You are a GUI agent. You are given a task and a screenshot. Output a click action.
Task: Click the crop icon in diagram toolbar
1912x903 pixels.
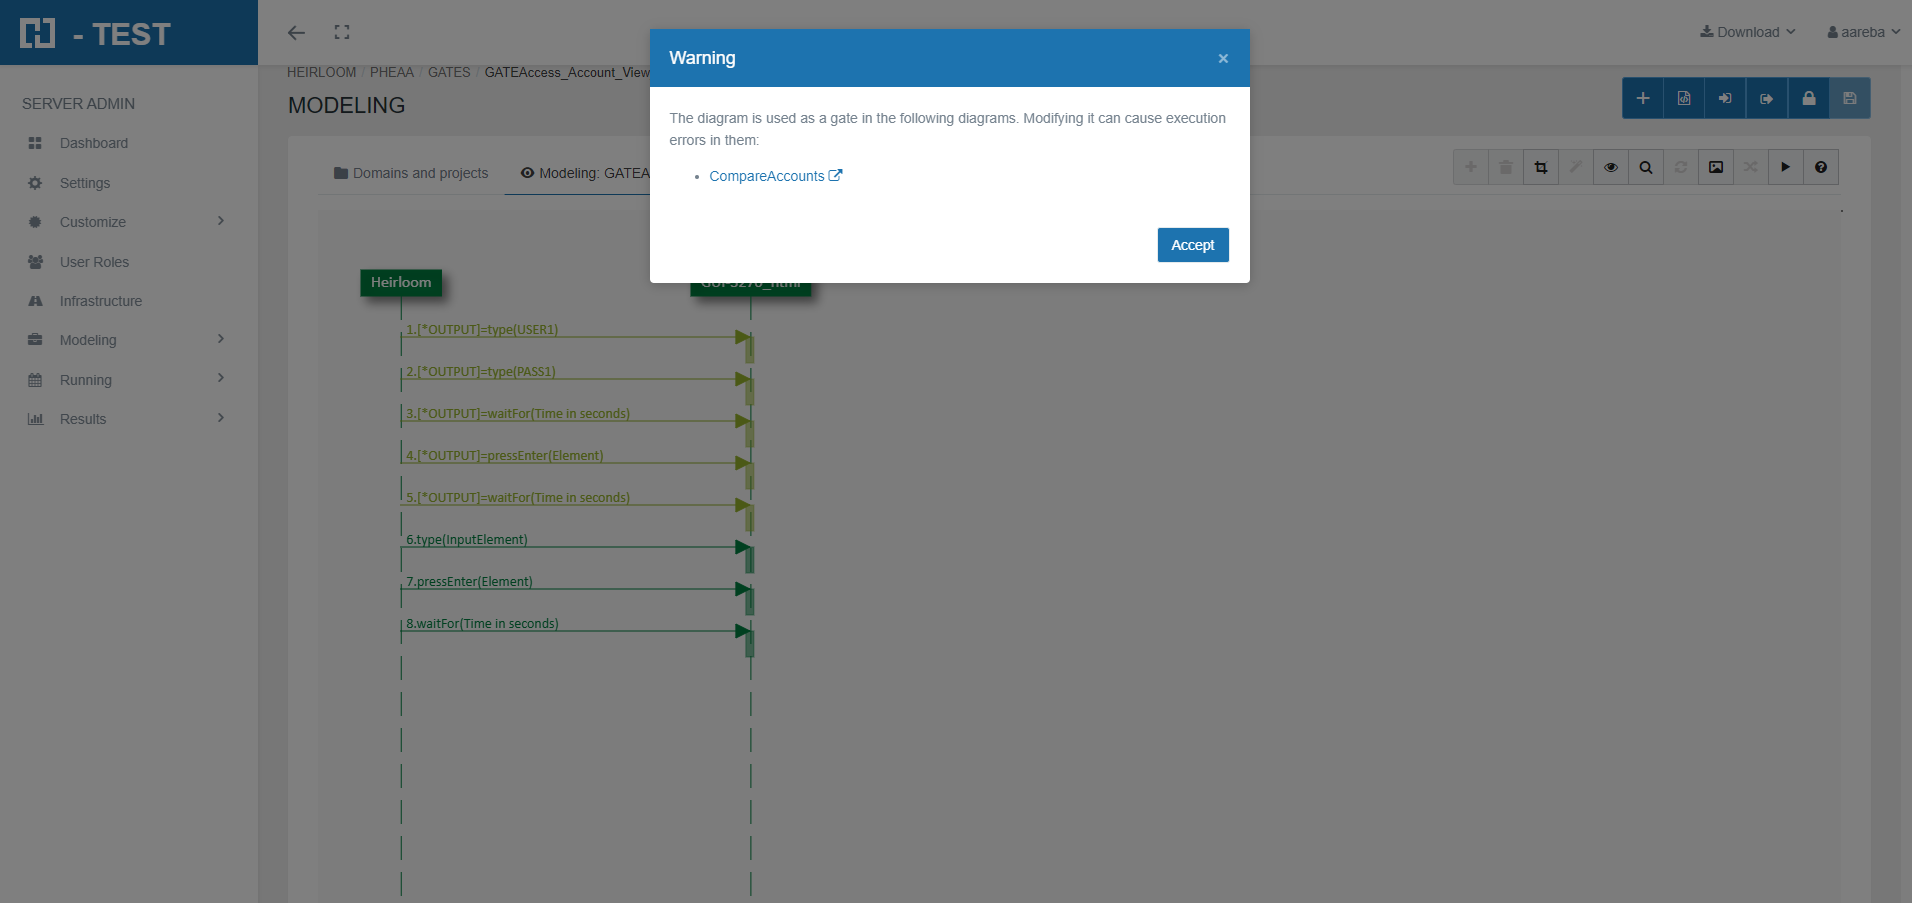[1540, 167]
